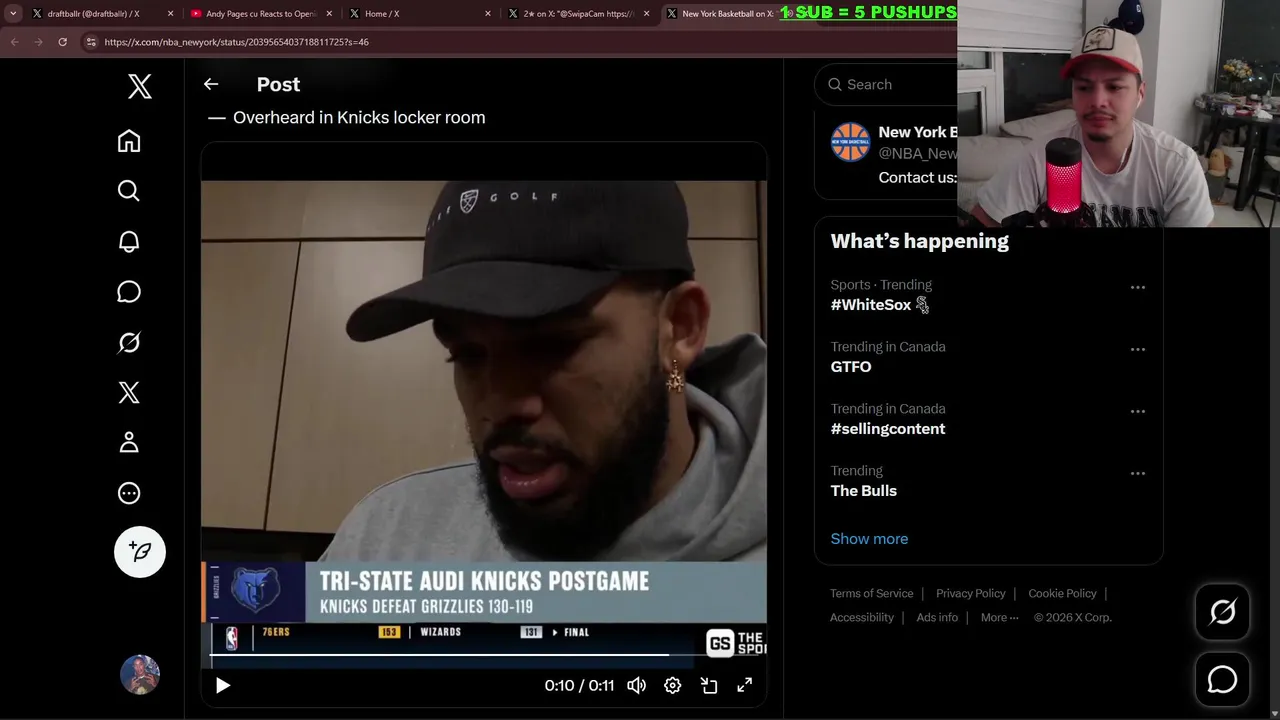Open Terms of Service link
Screen dimensions: 1280x720
click(x=871, y=593)
